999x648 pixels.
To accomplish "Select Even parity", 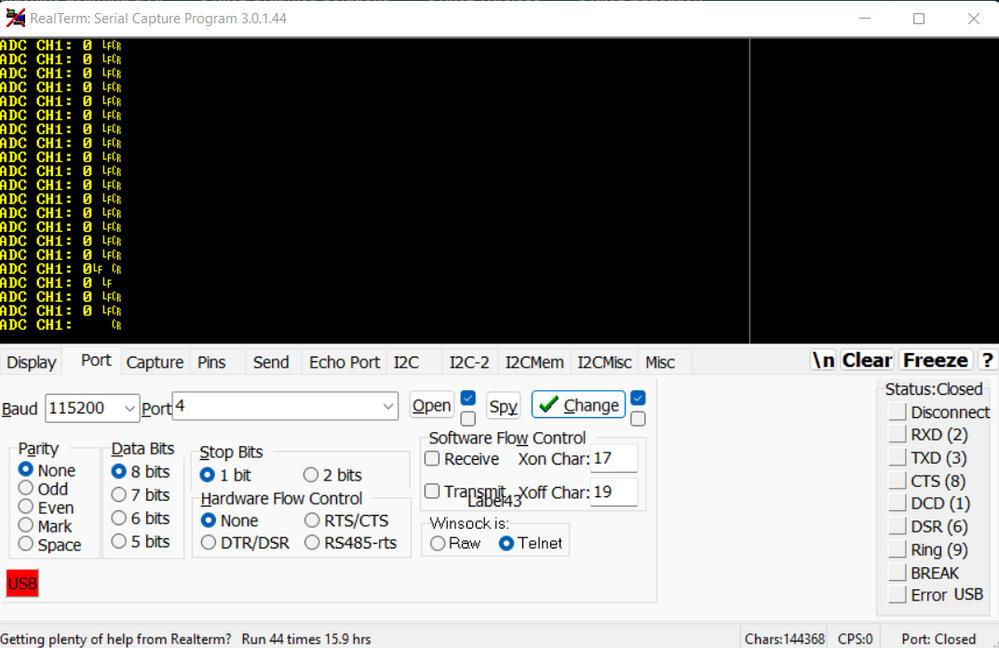I will [46, 508].
